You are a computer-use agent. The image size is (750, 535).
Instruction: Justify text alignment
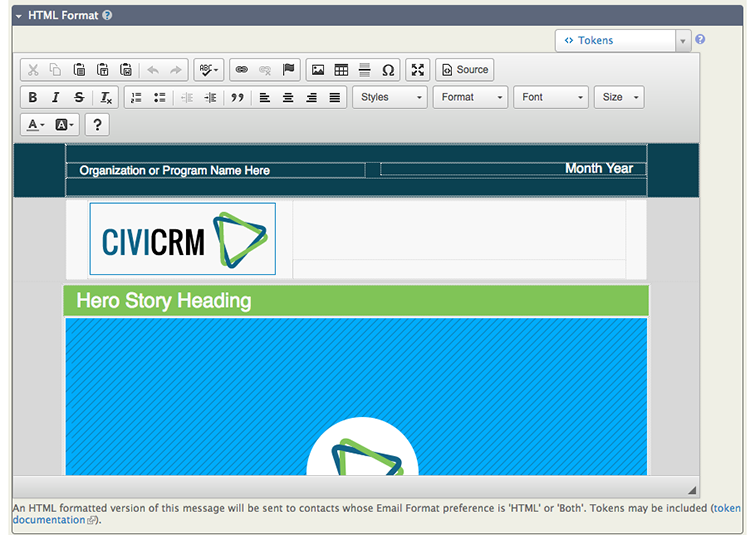tap(335, 98)
